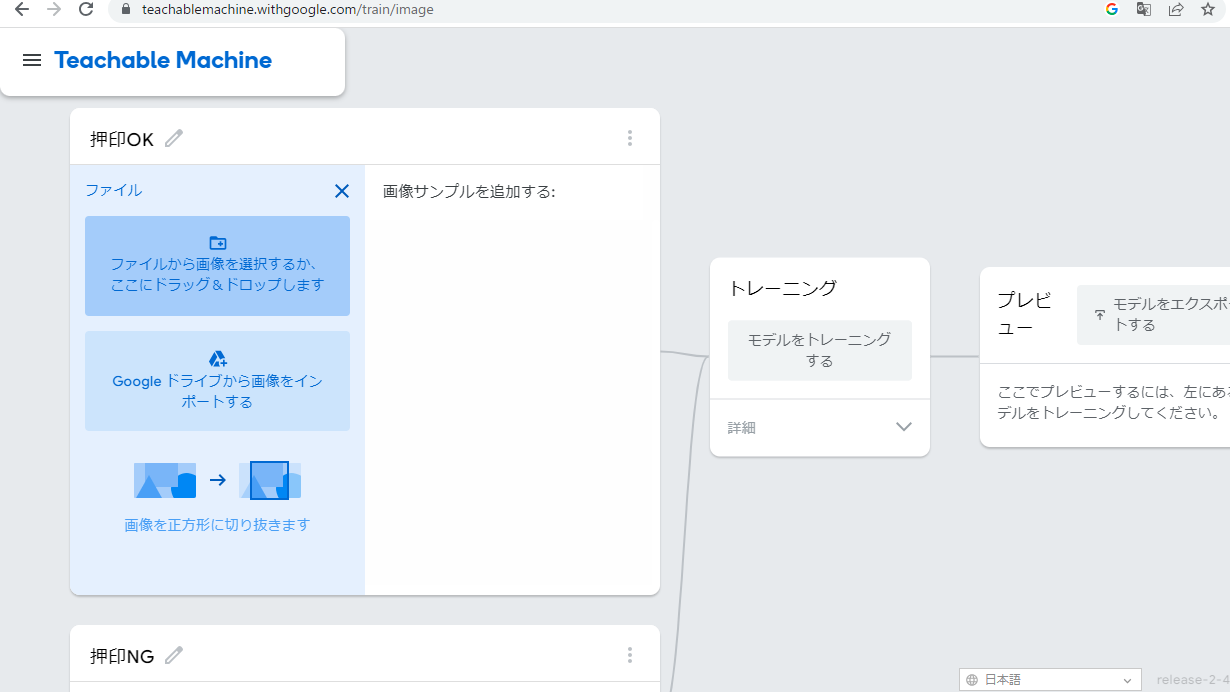Expand the 詳細 section in the Training card

(x=903, y=427)
